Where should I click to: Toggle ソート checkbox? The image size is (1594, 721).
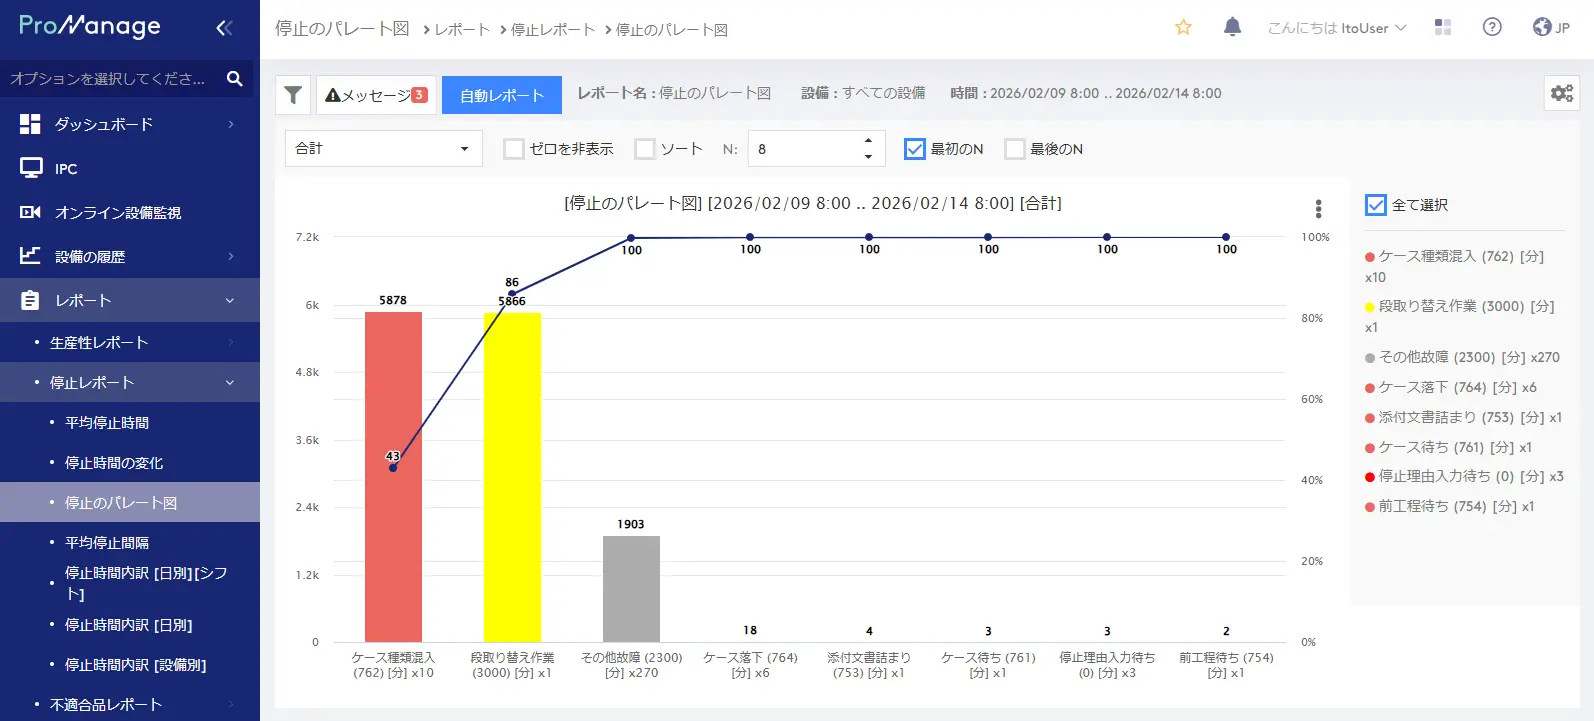[645, 149]
